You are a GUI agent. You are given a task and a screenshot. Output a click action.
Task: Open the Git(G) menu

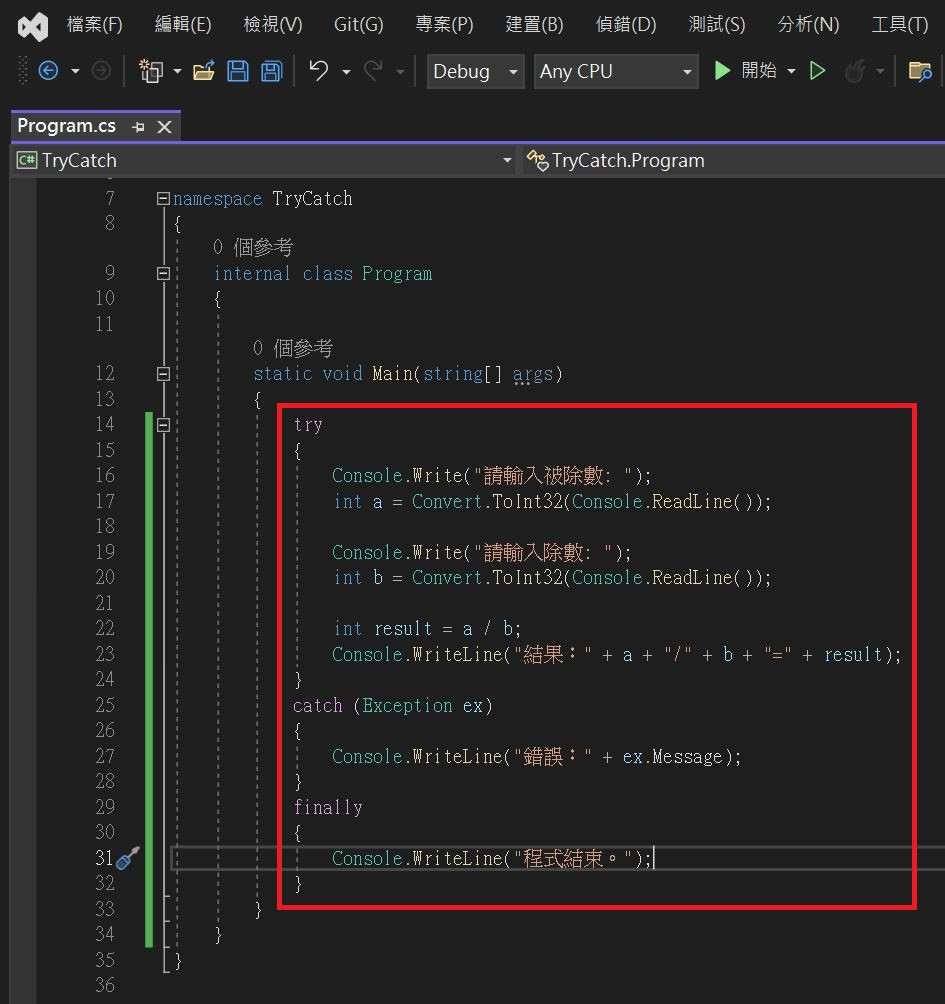pyautogui.click(x=359, y=24)
